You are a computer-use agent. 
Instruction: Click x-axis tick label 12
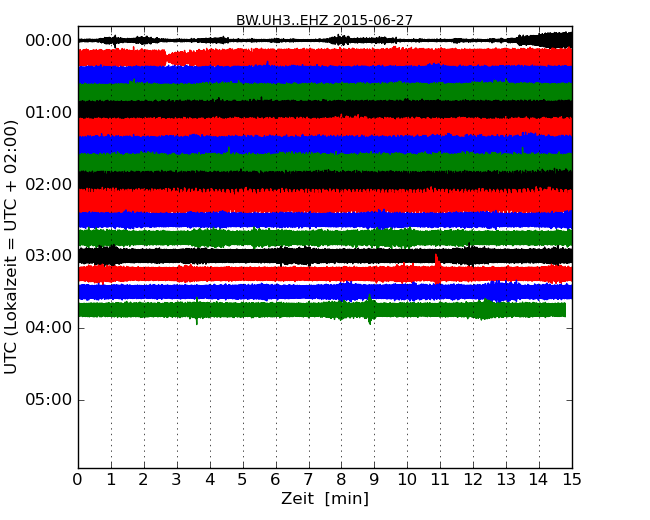(473, 480)
